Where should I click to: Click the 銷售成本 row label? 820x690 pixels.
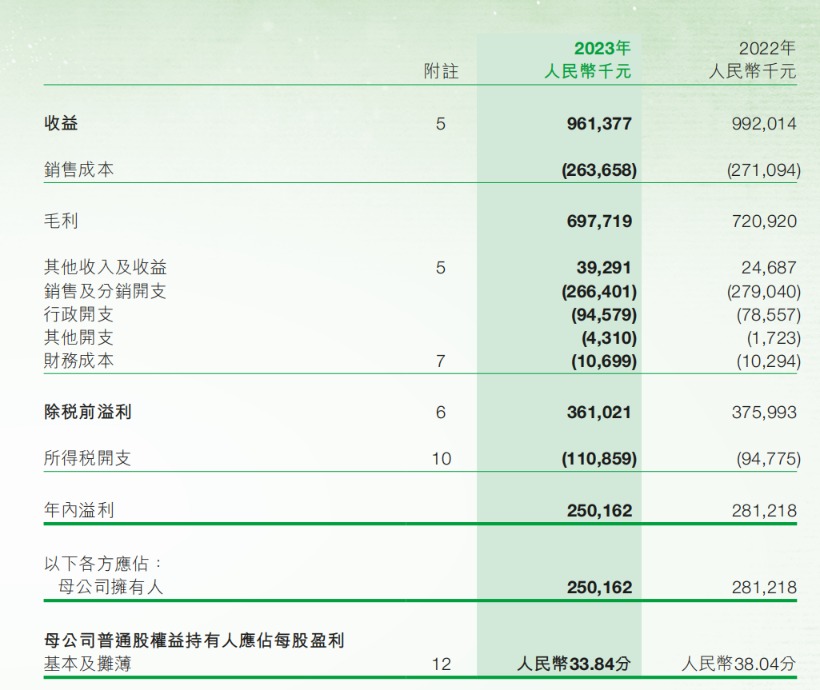[x=79, y=169]
